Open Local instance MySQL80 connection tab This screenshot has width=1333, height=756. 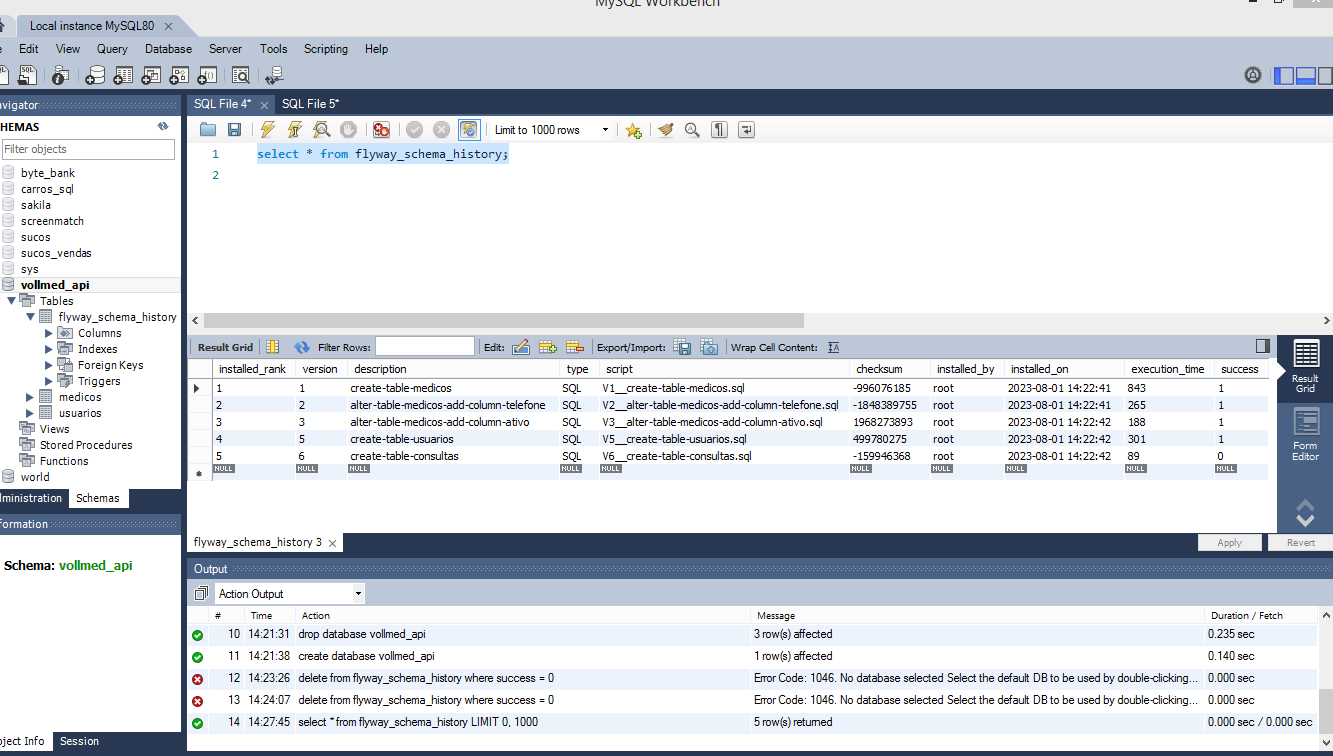coord(92,26)
